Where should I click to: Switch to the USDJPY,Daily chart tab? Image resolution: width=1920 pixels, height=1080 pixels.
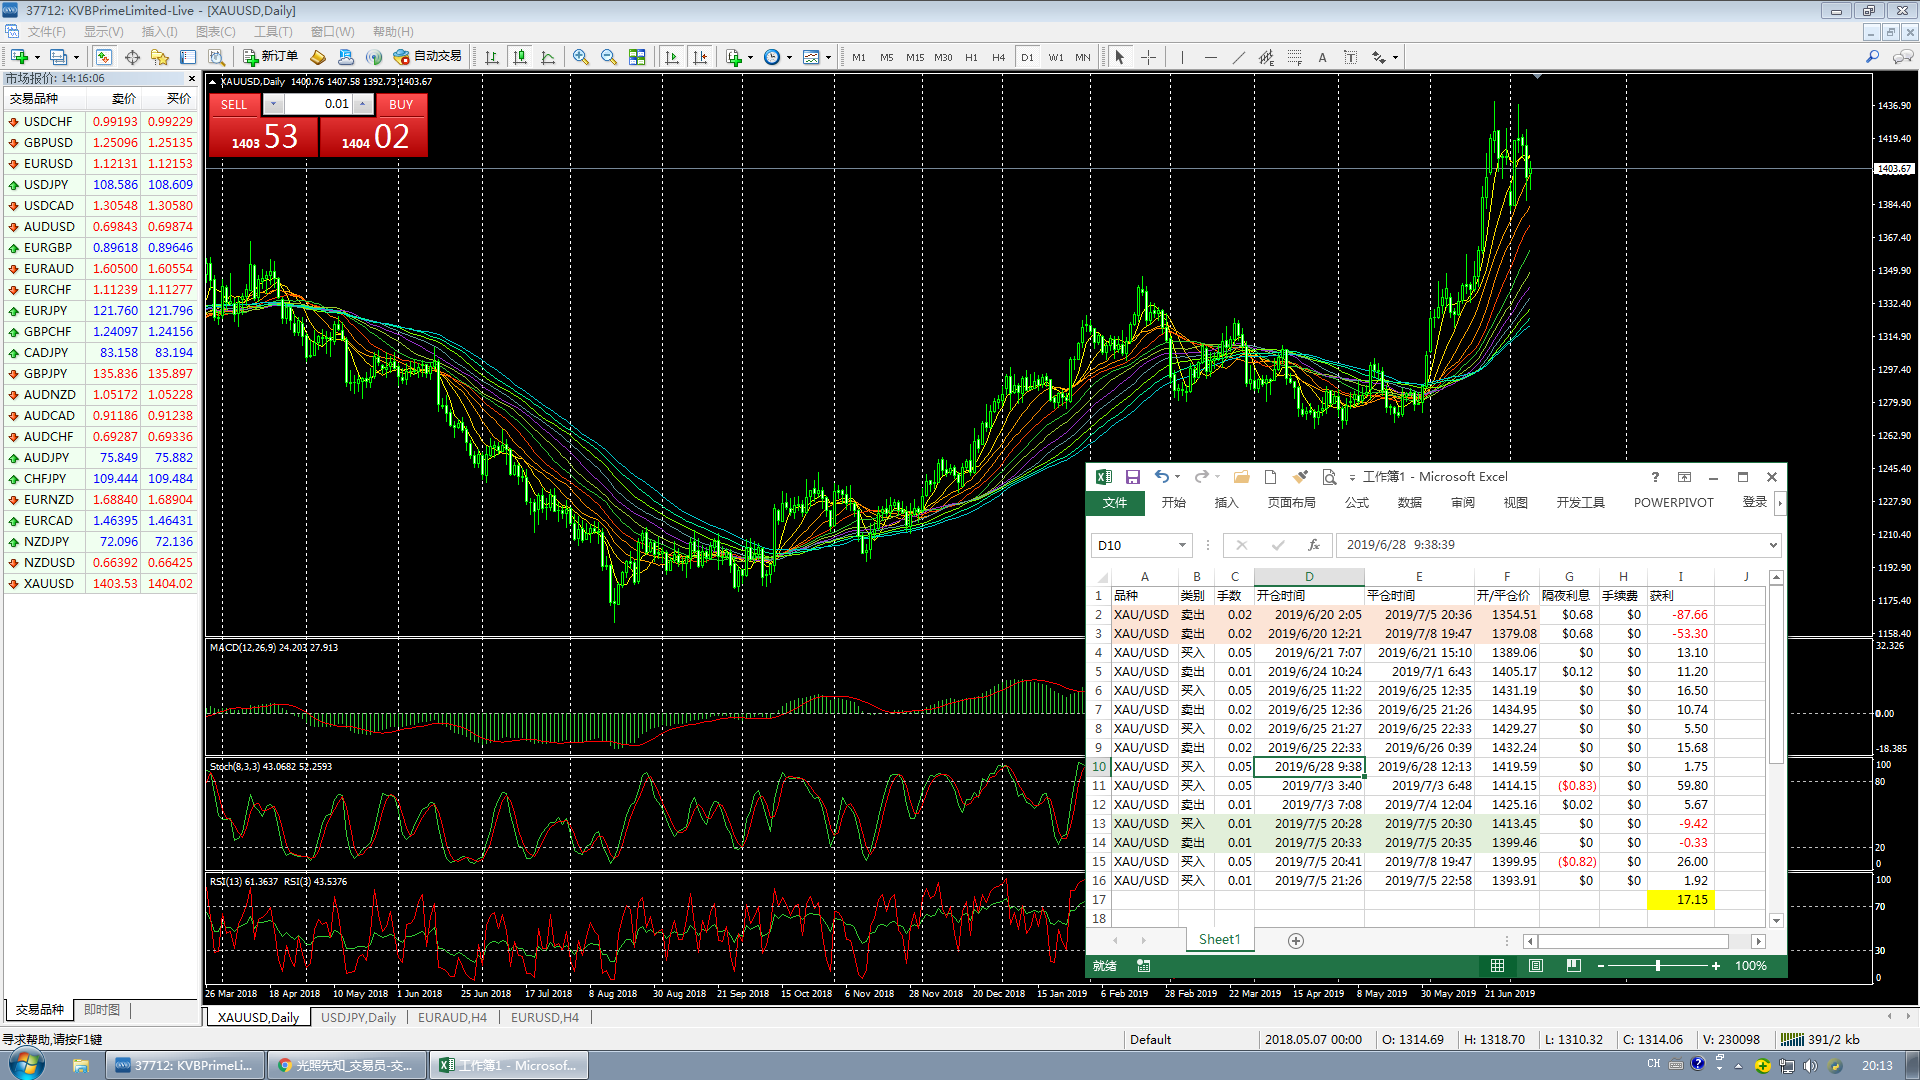358,1017
